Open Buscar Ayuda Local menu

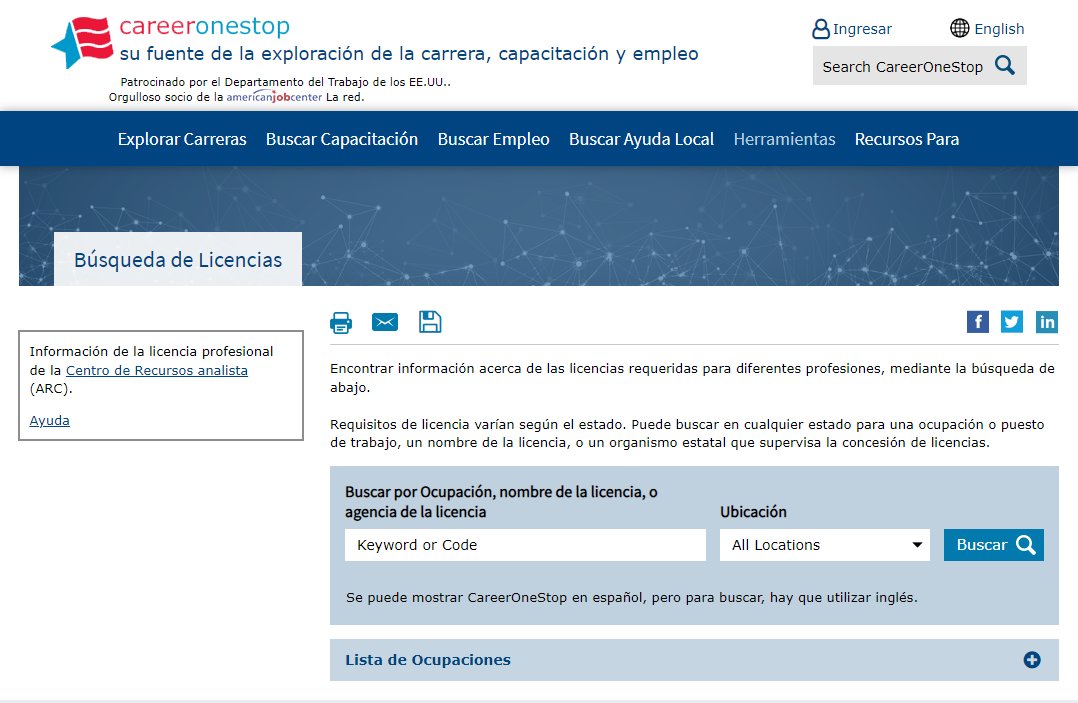tap(641, 139)
